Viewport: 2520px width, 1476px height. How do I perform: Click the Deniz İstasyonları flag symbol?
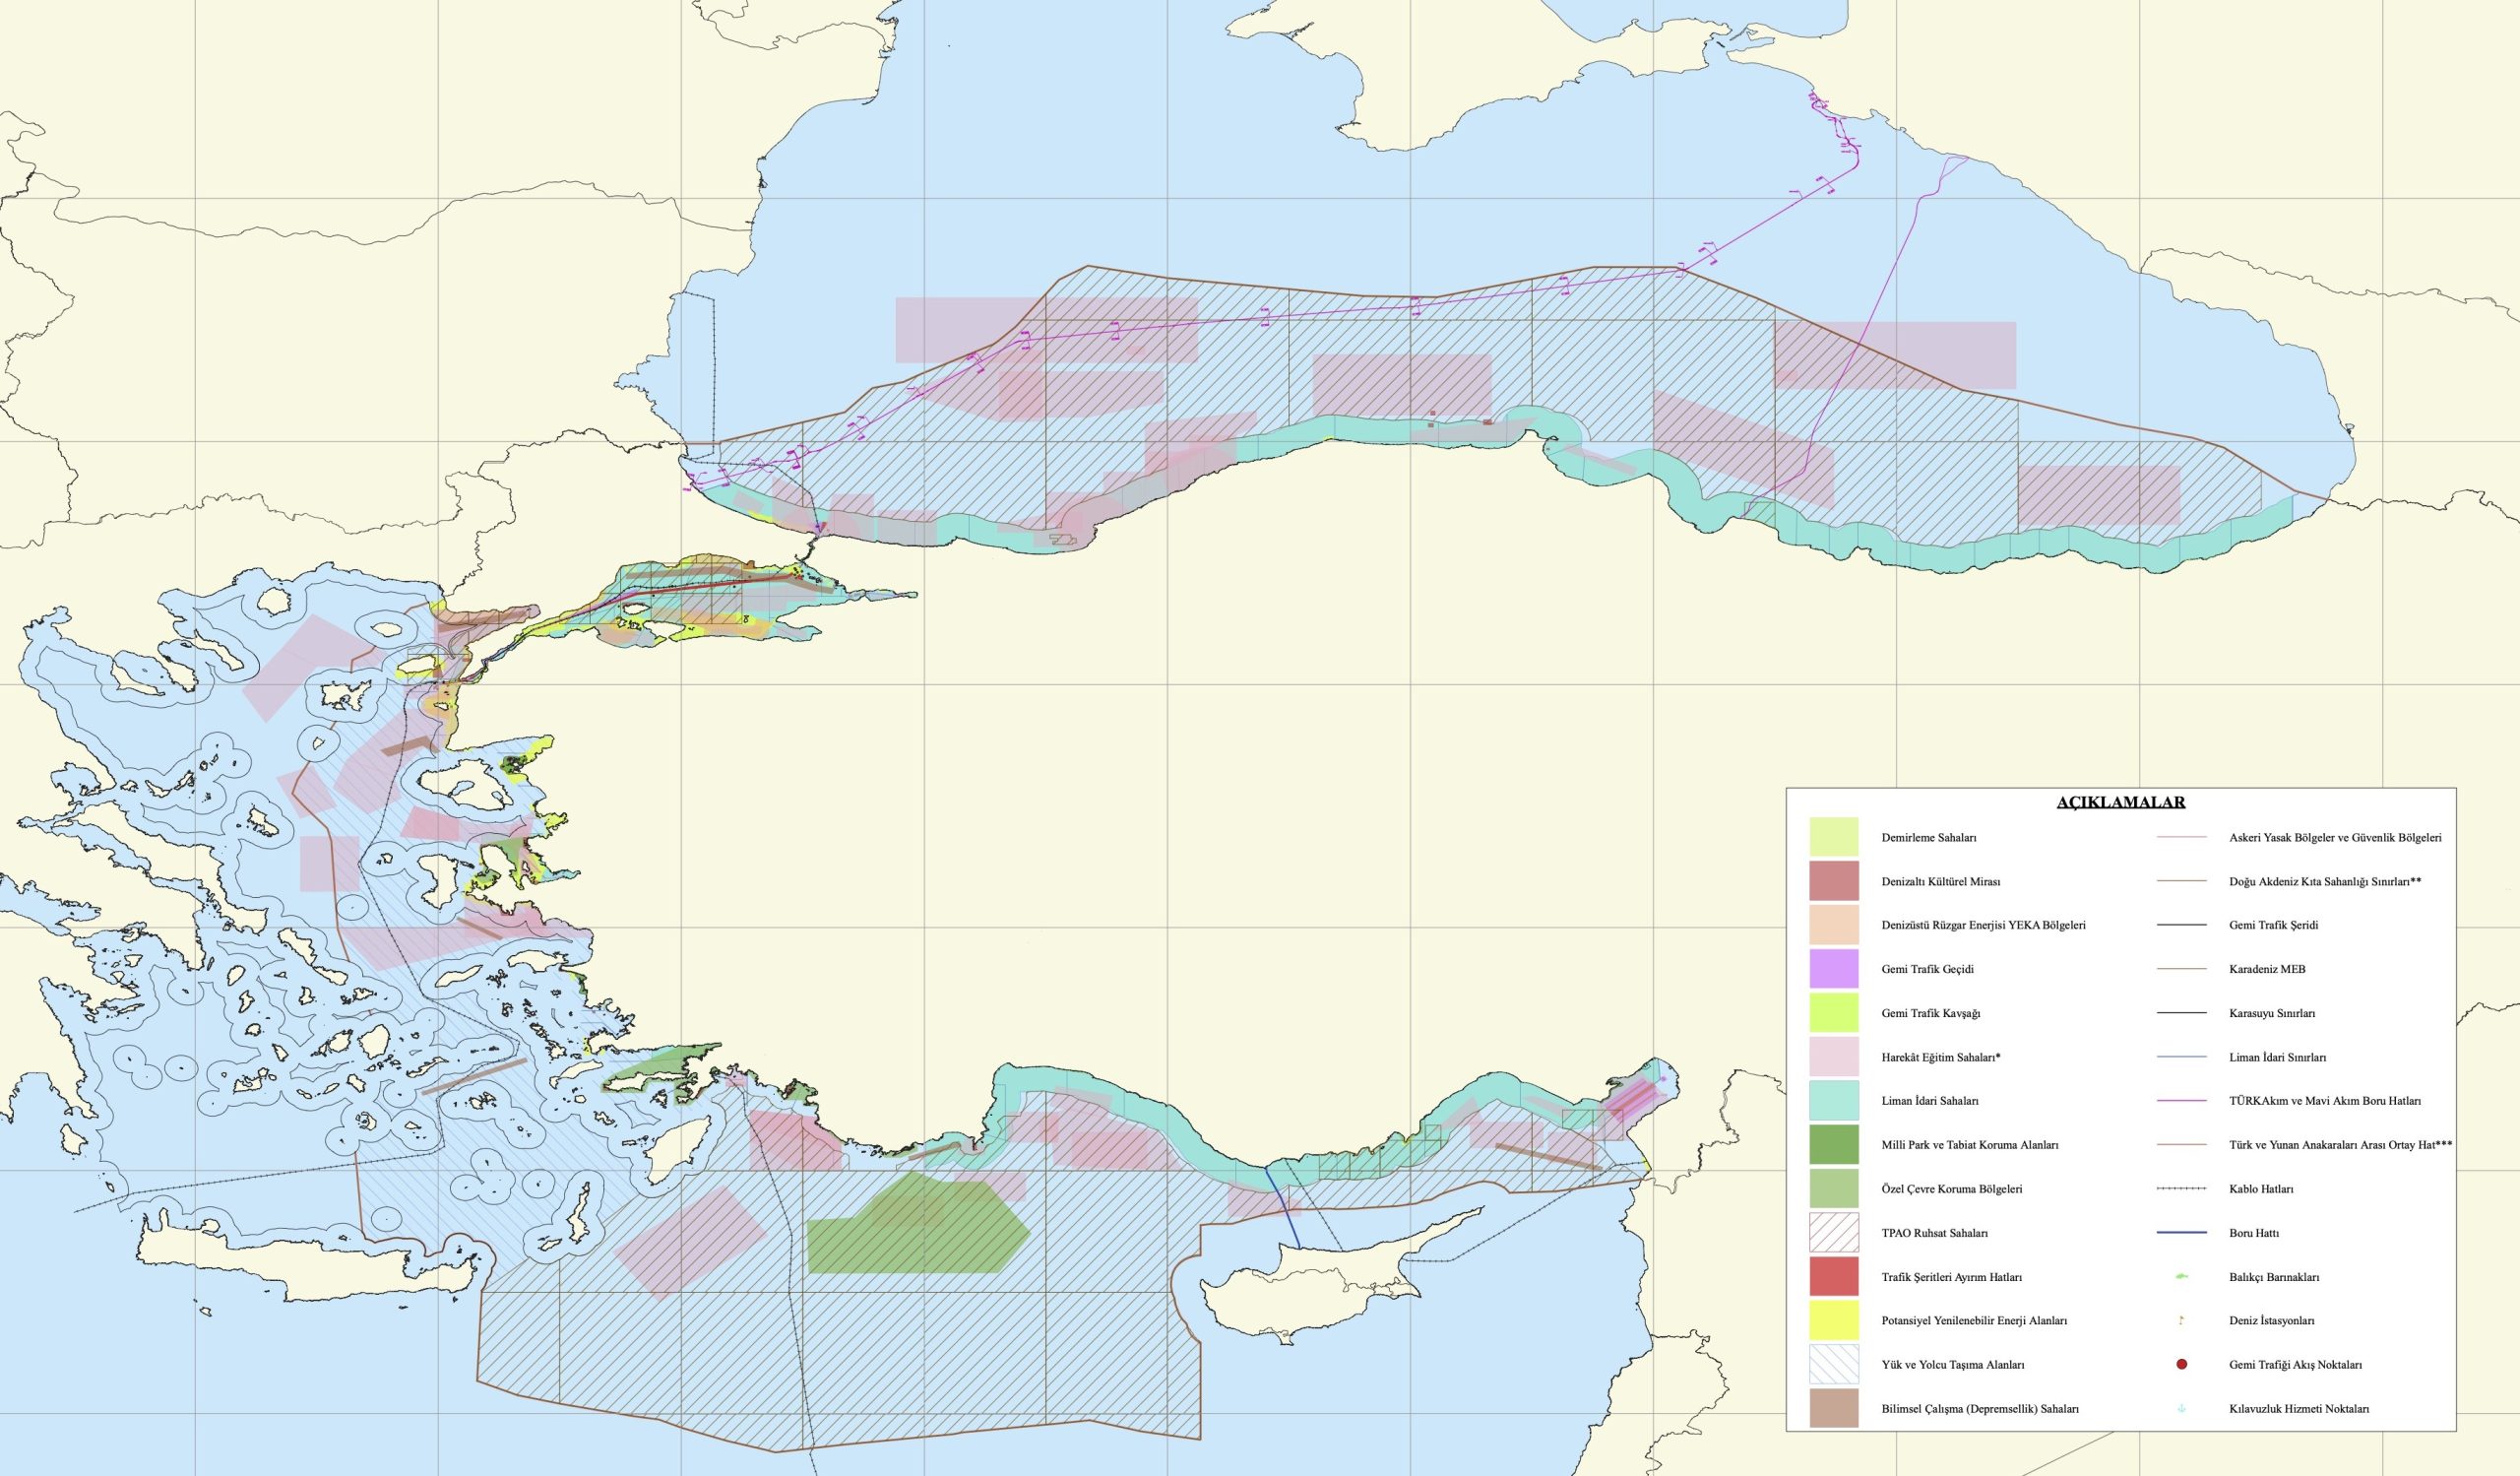pos(2181,1321)
